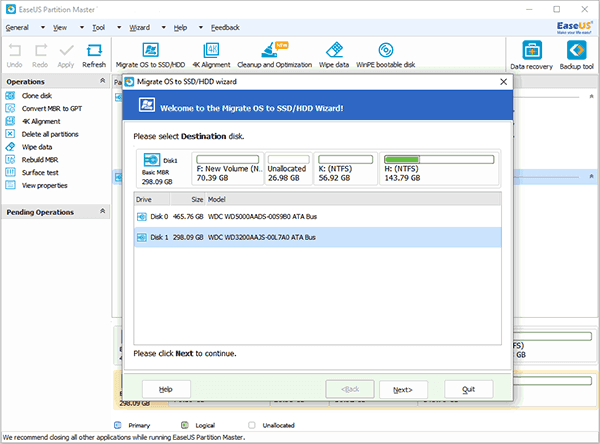Click the Disk1 Basic MBR icon
This screenshot has height=444, width=600.
152,160
